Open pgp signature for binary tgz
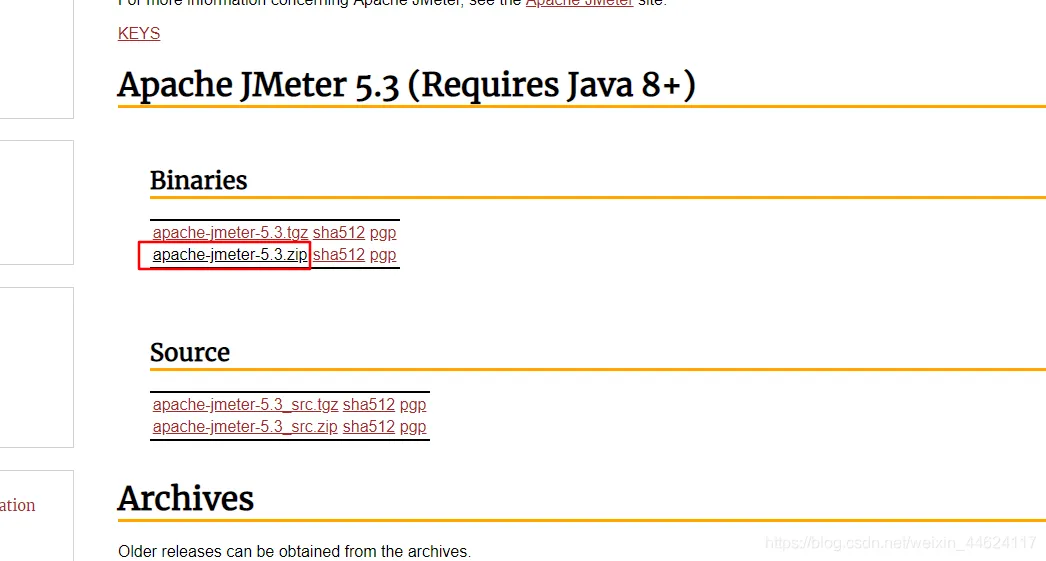The height and width of the screenshot is (561, 1046). point(383,233)
